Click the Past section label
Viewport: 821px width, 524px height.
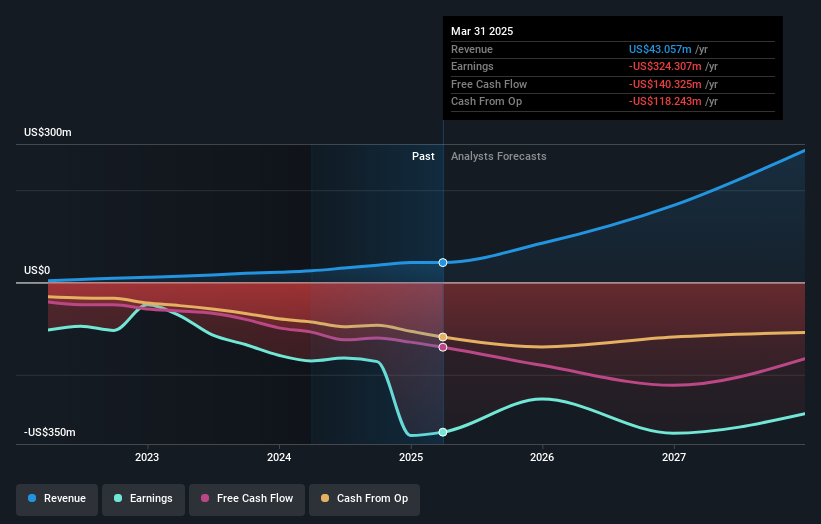point(423,156)
